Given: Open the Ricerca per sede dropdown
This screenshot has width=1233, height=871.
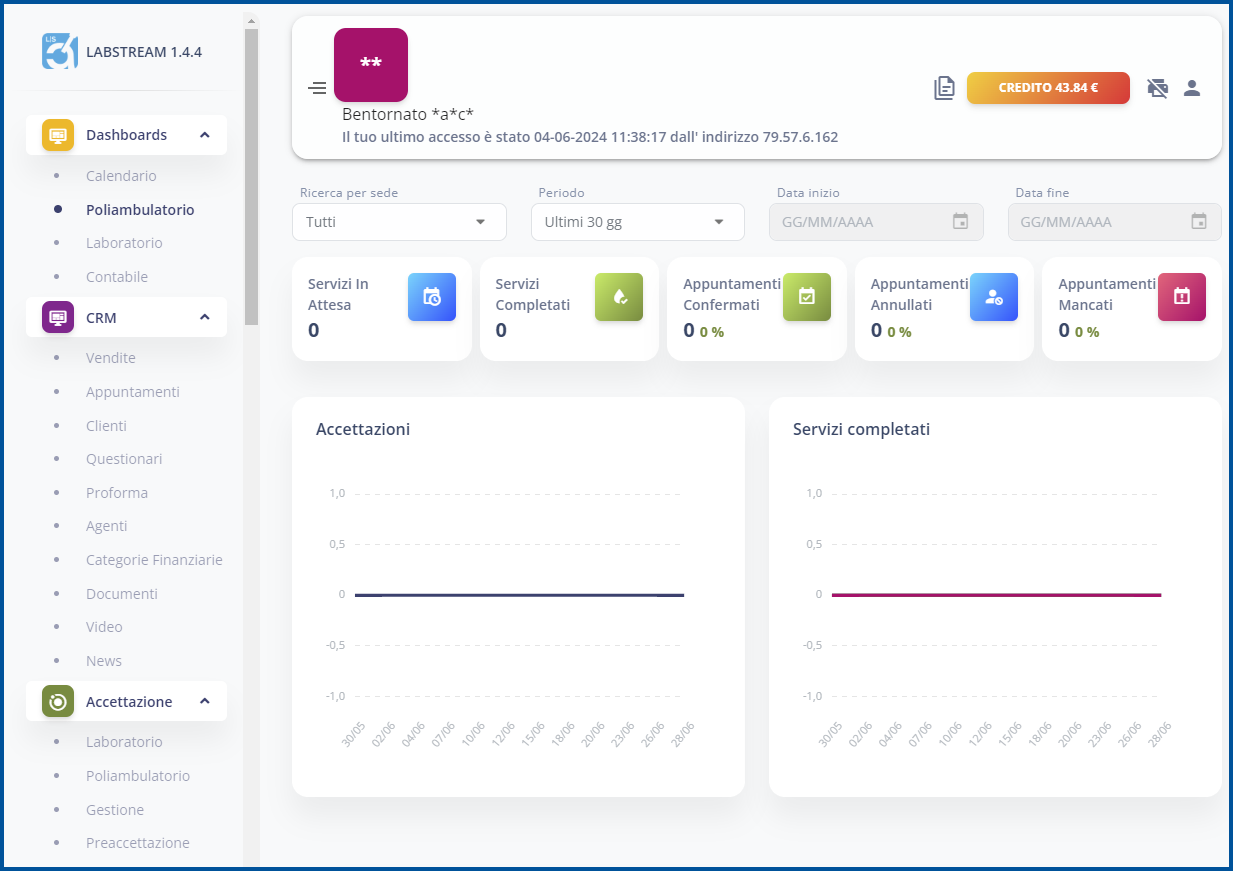Looking at the screenshot, I should (399, 222).
